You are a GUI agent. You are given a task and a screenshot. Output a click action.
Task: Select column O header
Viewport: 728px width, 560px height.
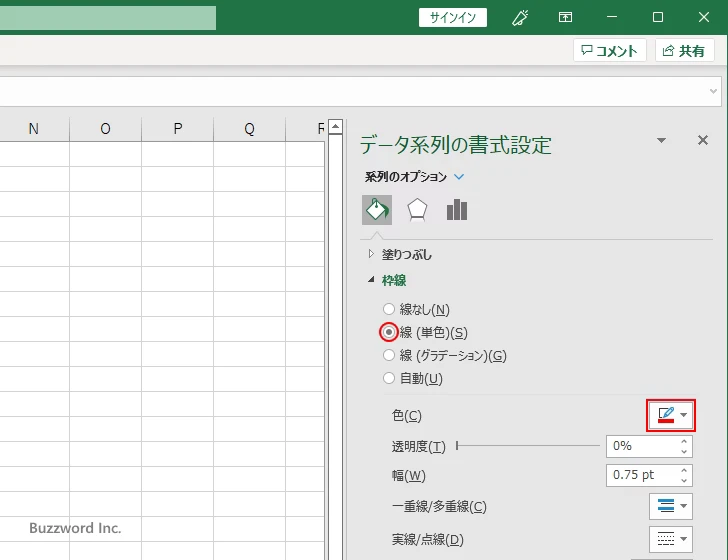click(105, 129)
